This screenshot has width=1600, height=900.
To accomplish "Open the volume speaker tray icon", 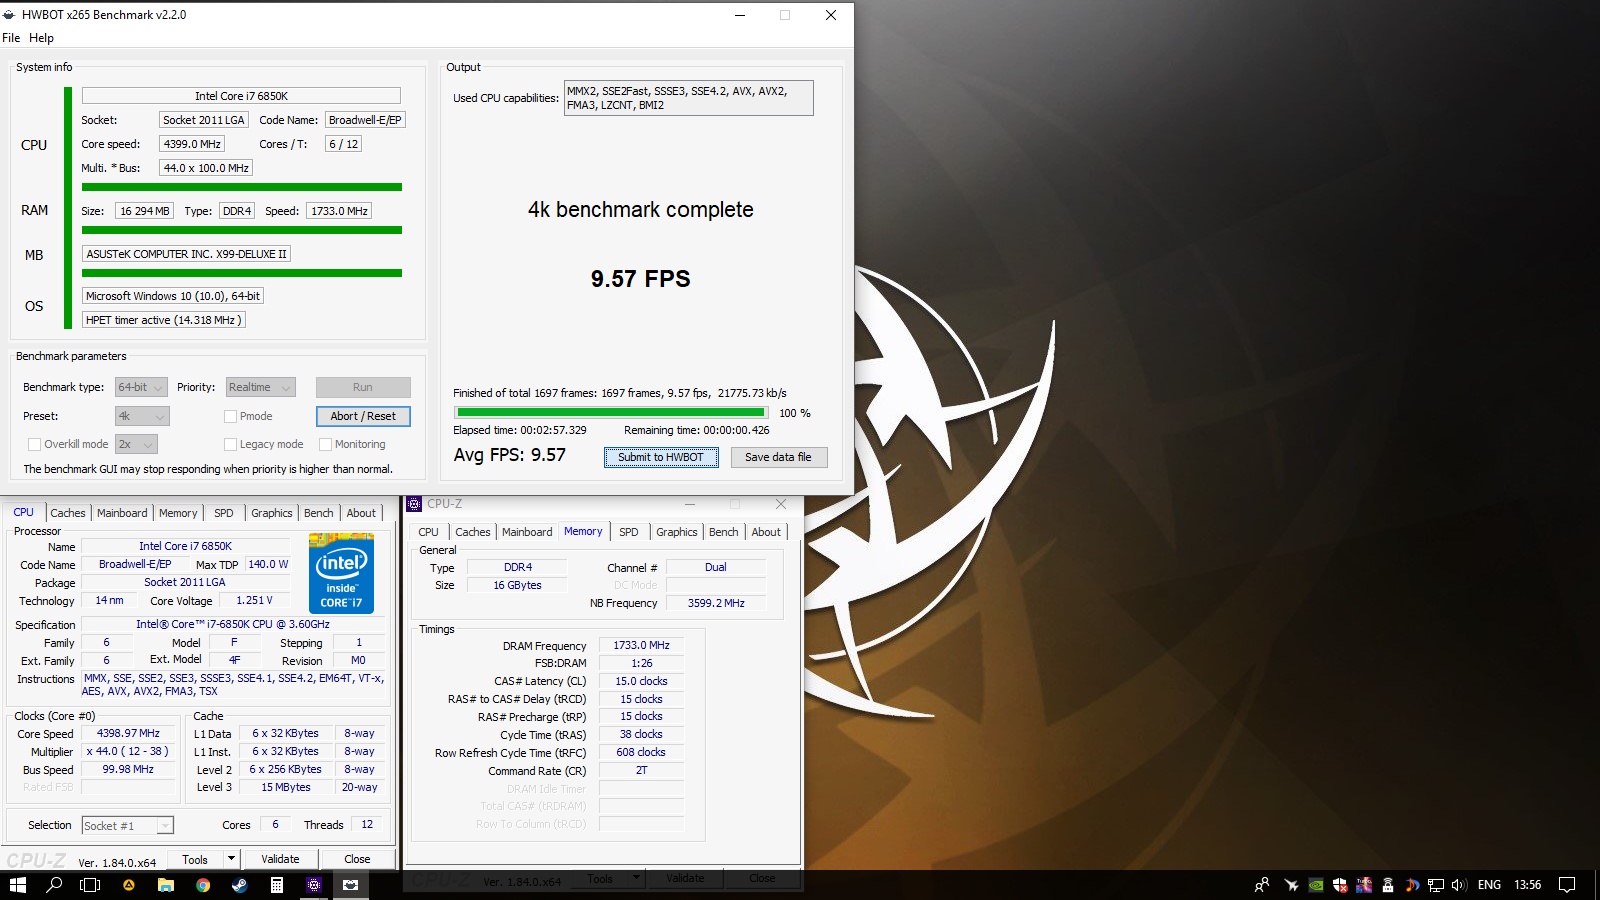I will [1459, 885].
